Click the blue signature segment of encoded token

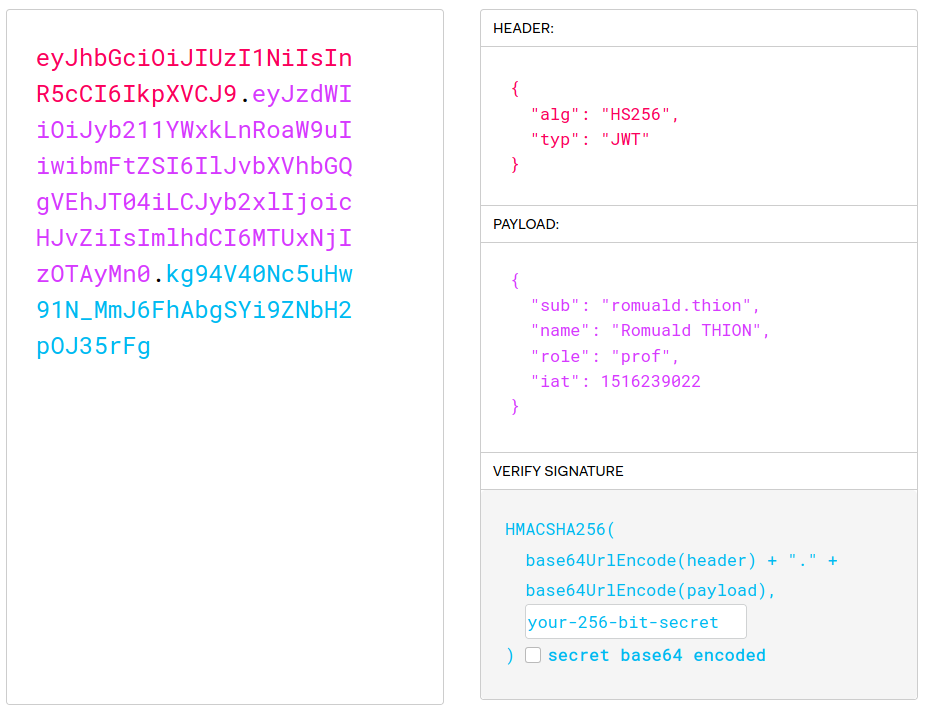pos(194,310)
